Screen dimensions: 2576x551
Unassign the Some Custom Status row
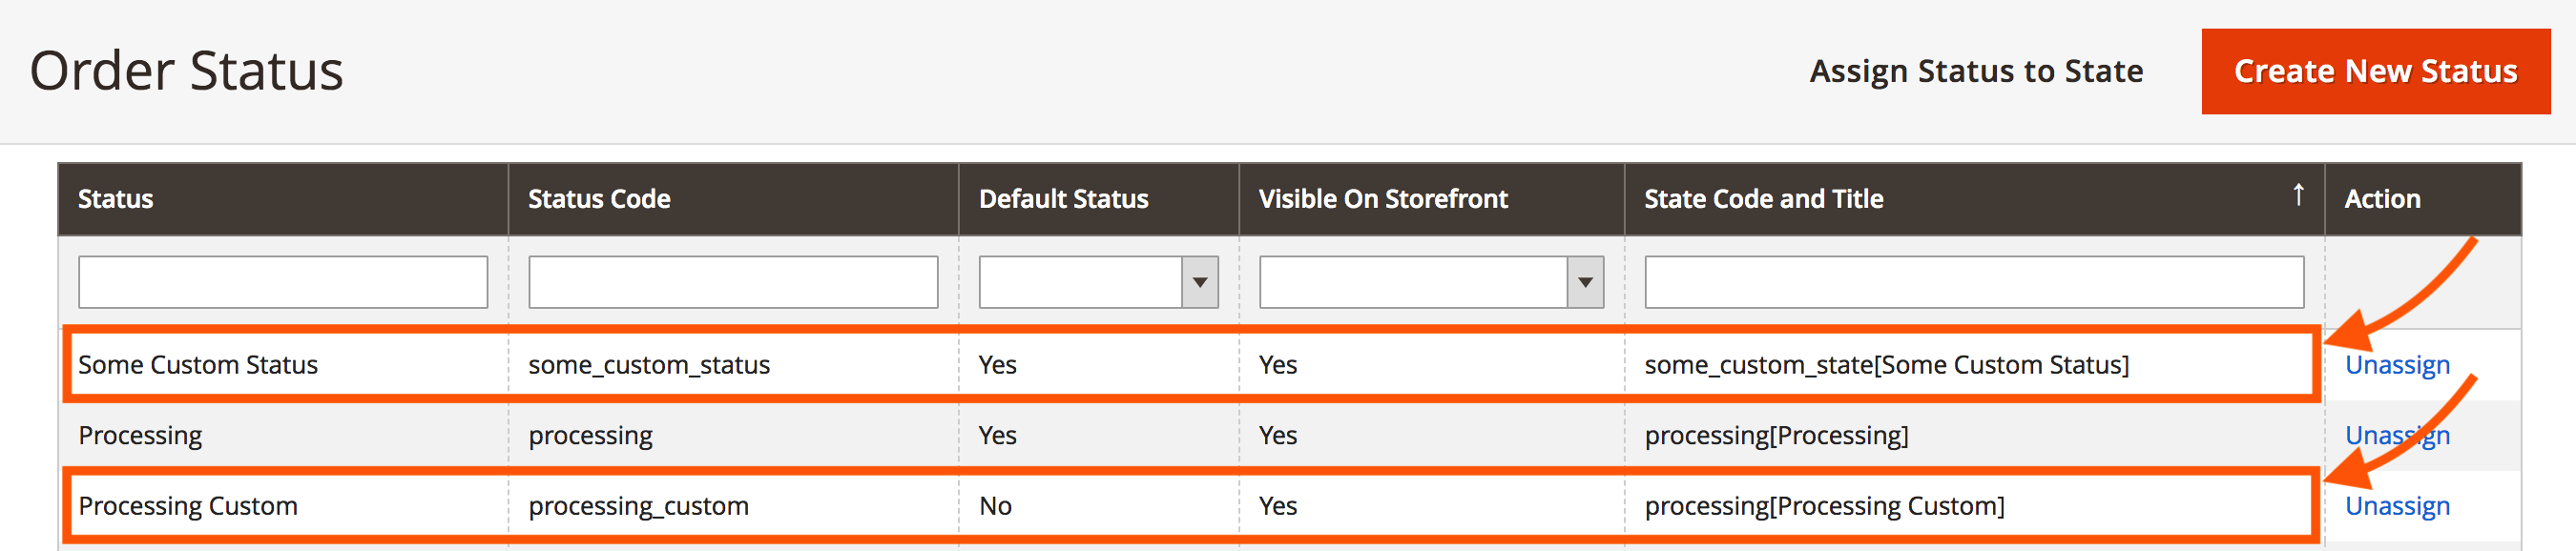[2397, 365]
